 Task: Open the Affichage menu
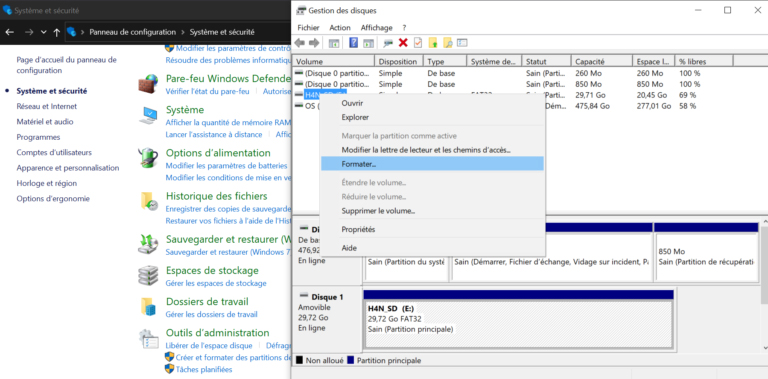377,28
